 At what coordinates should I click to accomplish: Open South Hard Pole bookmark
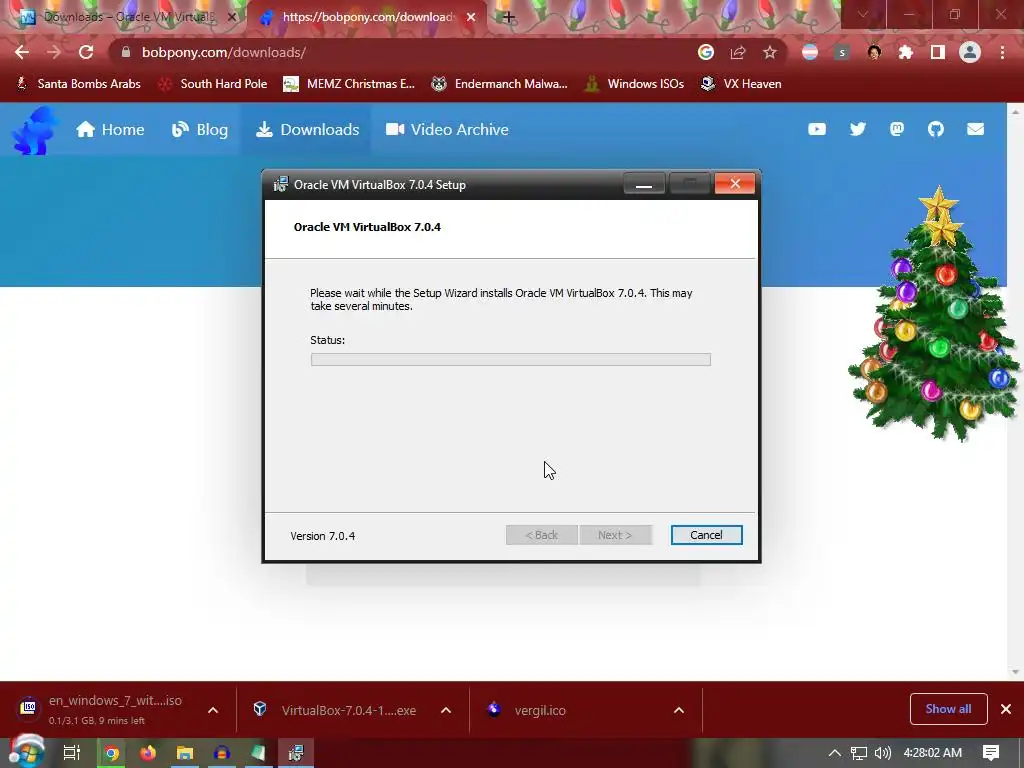[213, 84]
